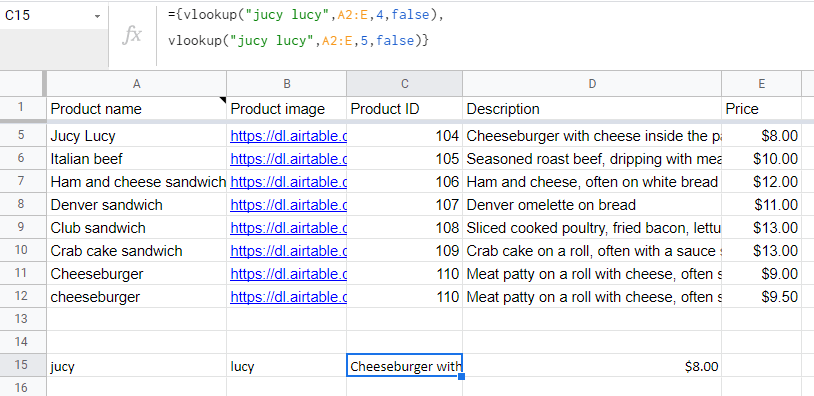Click the blue fill handle of C15

pyautogui.click(x=462, y=376)
